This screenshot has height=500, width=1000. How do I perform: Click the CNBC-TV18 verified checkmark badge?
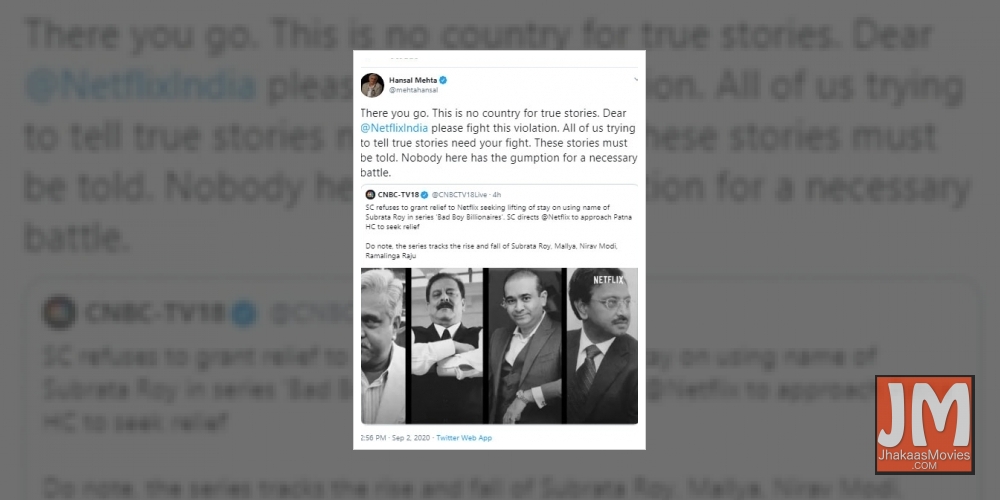pos(425,195)
